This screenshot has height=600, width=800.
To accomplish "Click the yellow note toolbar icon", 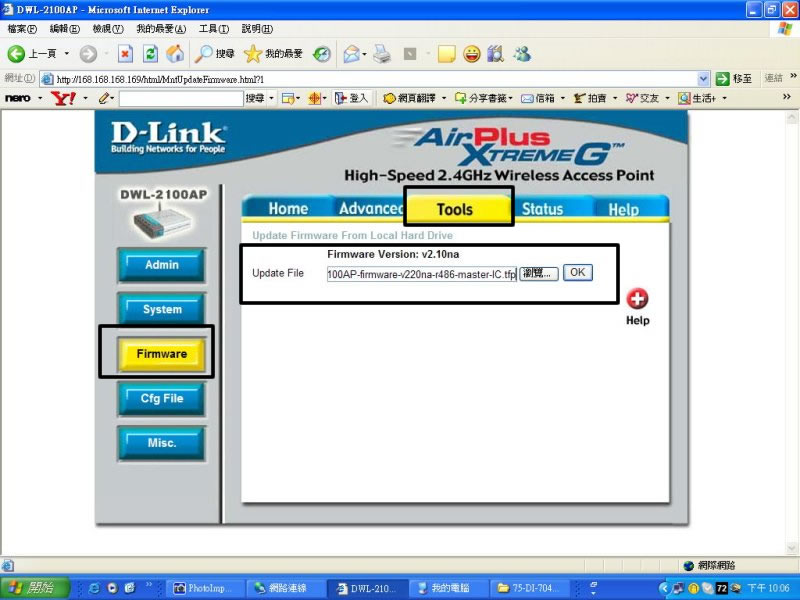I will pyautogui.click(x=446, y=54).
